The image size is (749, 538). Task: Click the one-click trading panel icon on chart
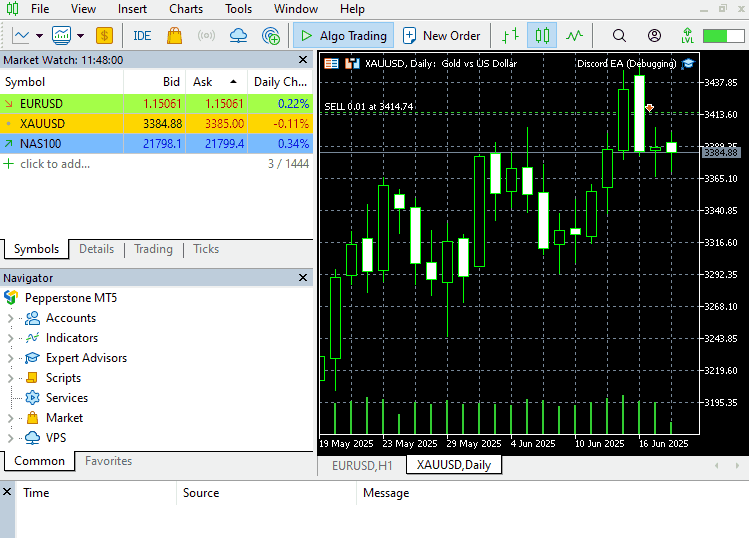point(331,63)
